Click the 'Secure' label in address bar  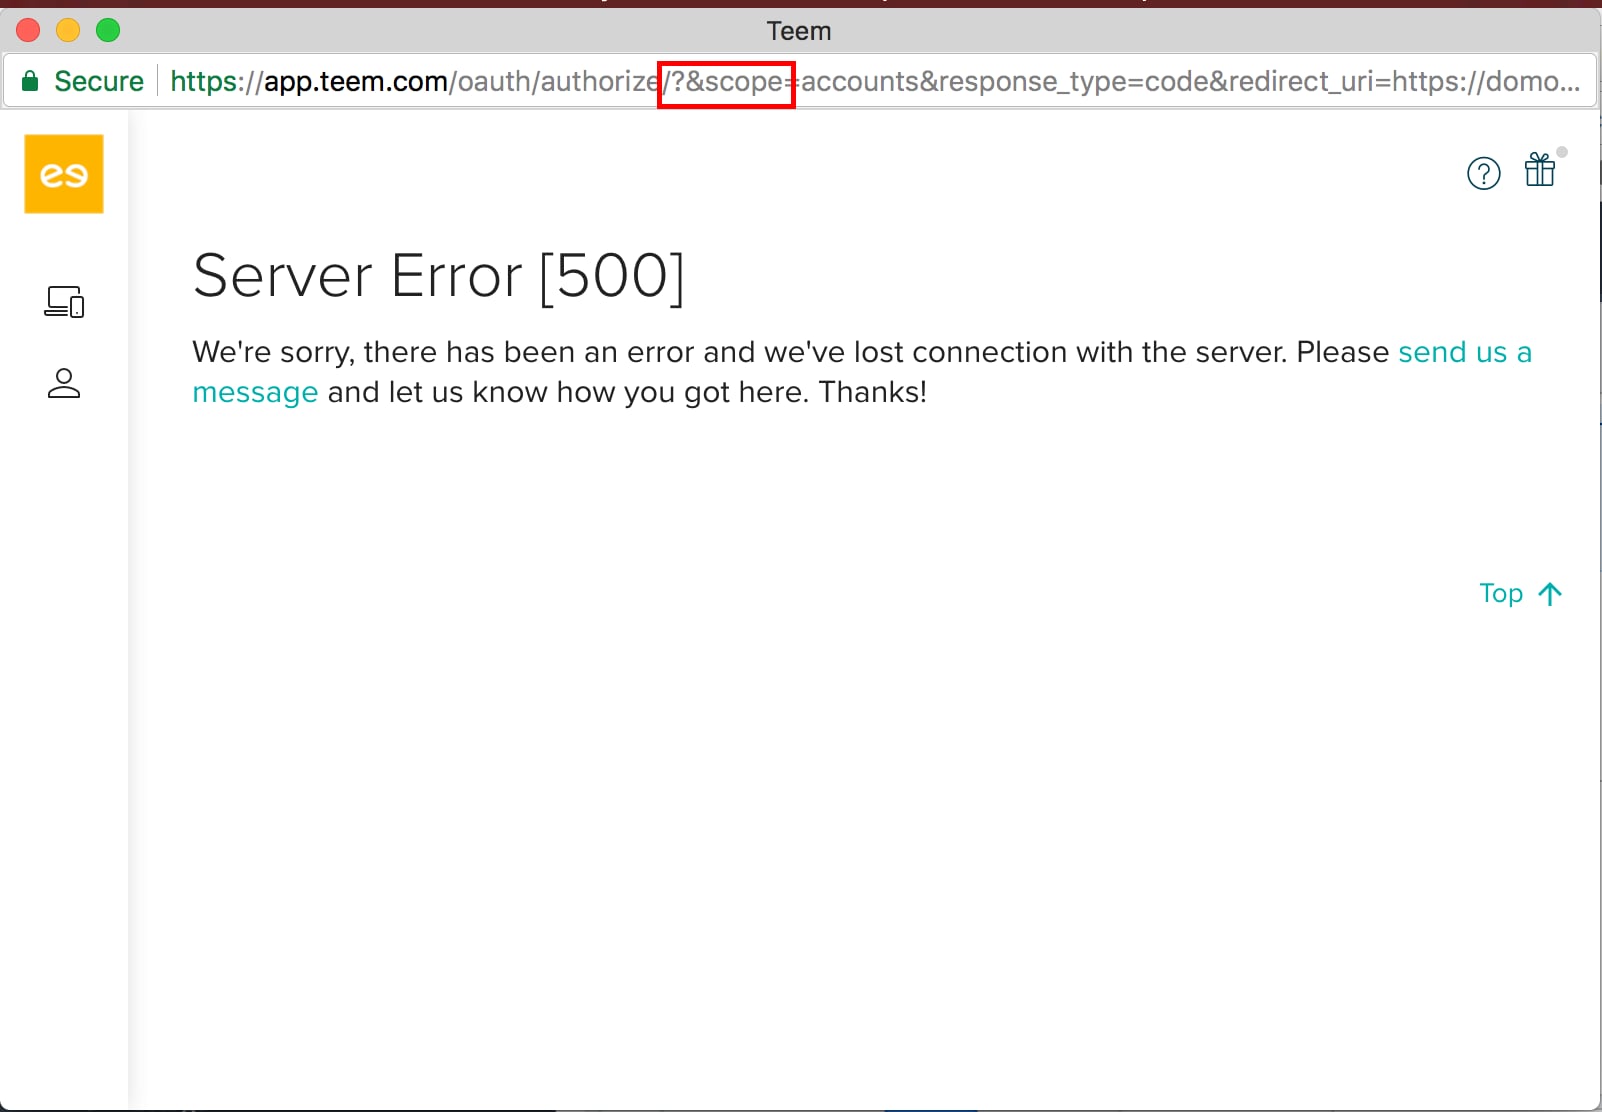coord(99,81)
